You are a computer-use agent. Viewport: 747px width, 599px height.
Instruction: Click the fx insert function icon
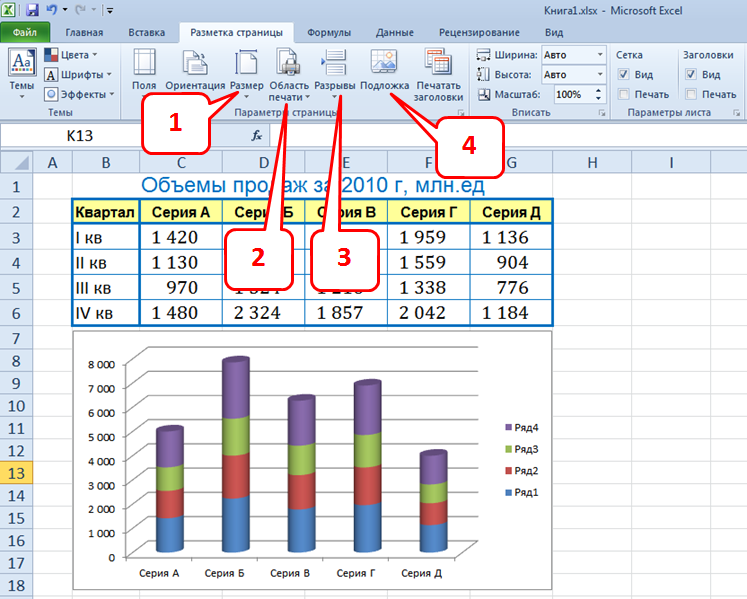click(257, 135)
